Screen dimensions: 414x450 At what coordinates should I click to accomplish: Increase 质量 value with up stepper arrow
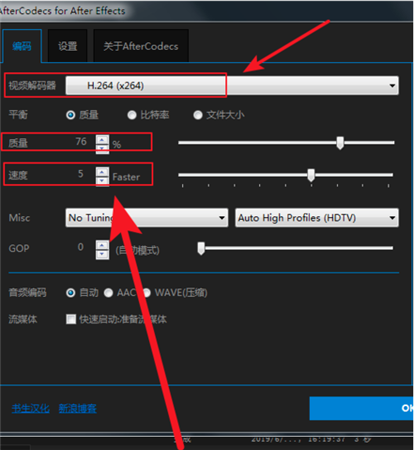(102, 140)
